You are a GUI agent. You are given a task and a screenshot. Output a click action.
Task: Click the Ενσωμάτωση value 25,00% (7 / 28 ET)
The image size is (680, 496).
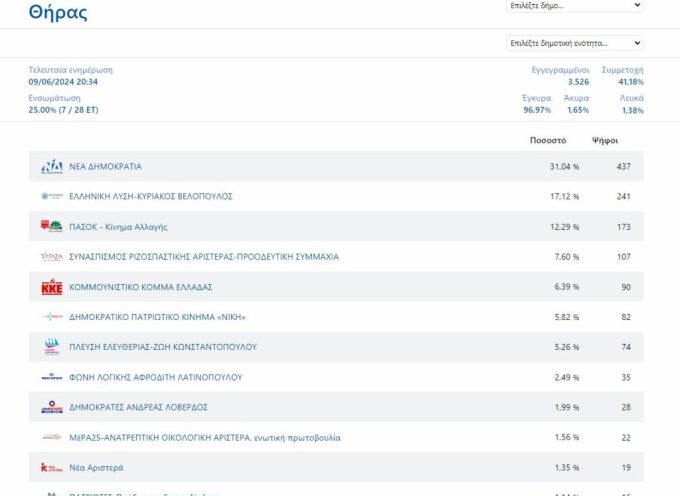coord(63,110)
